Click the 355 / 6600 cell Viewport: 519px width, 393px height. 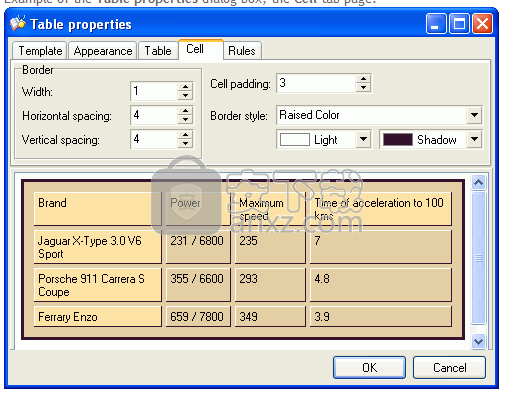[x=198, y=285]
